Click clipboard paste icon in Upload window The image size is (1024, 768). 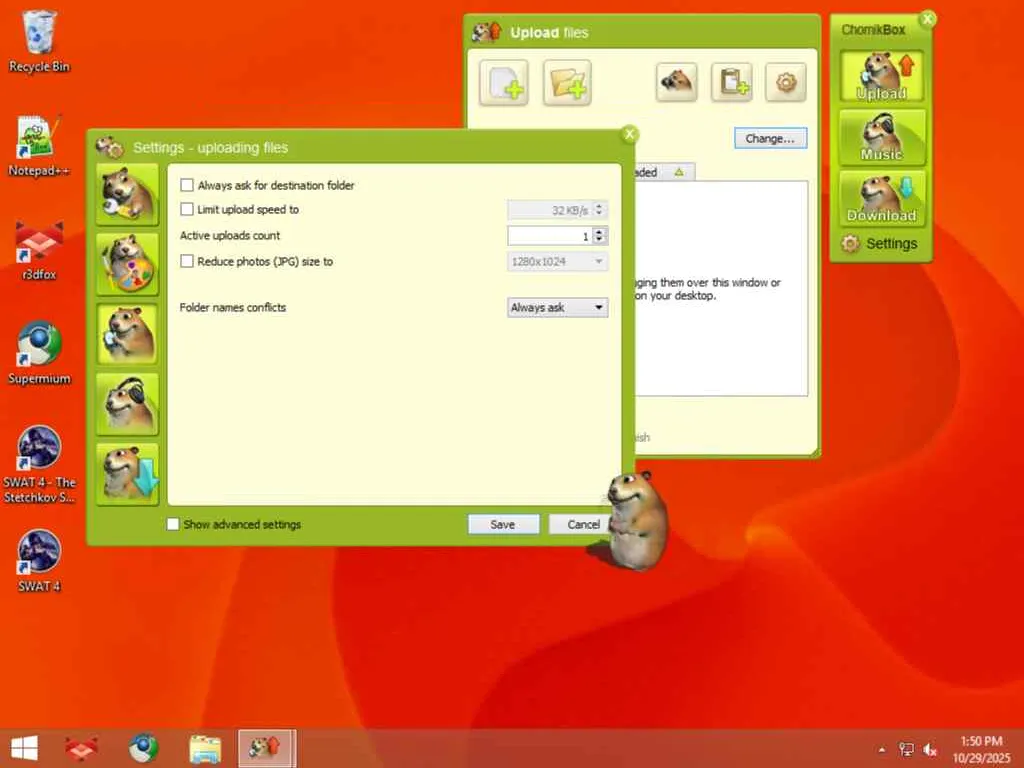731,82
